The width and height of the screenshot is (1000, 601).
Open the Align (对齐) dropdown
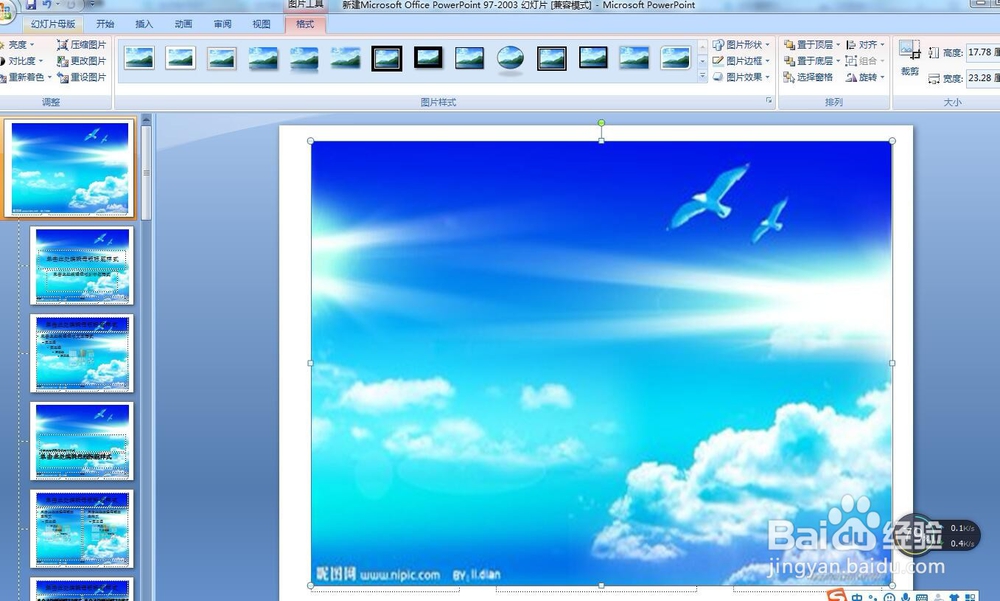coord(865,45)
